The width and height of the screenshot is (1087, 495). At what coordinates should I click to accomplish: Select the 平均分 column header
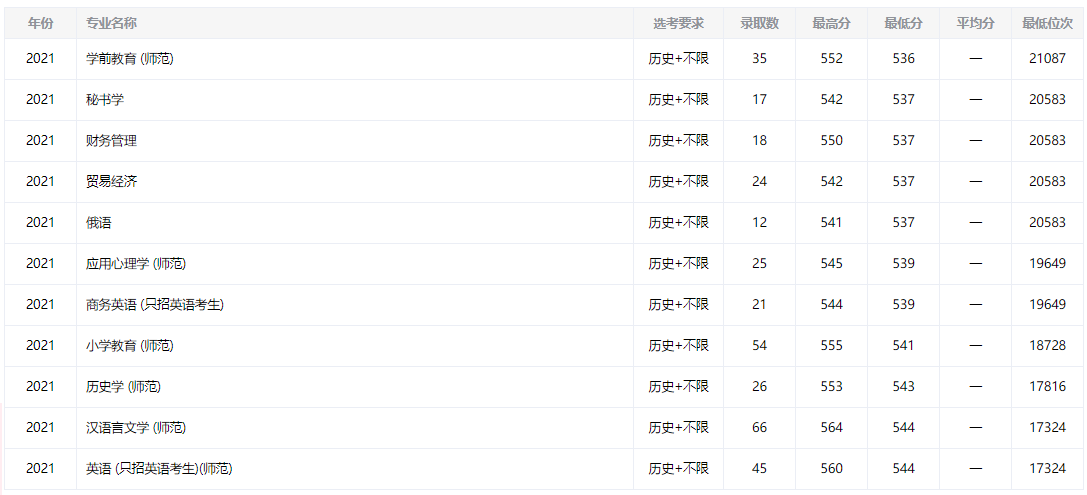pos(975,23)
